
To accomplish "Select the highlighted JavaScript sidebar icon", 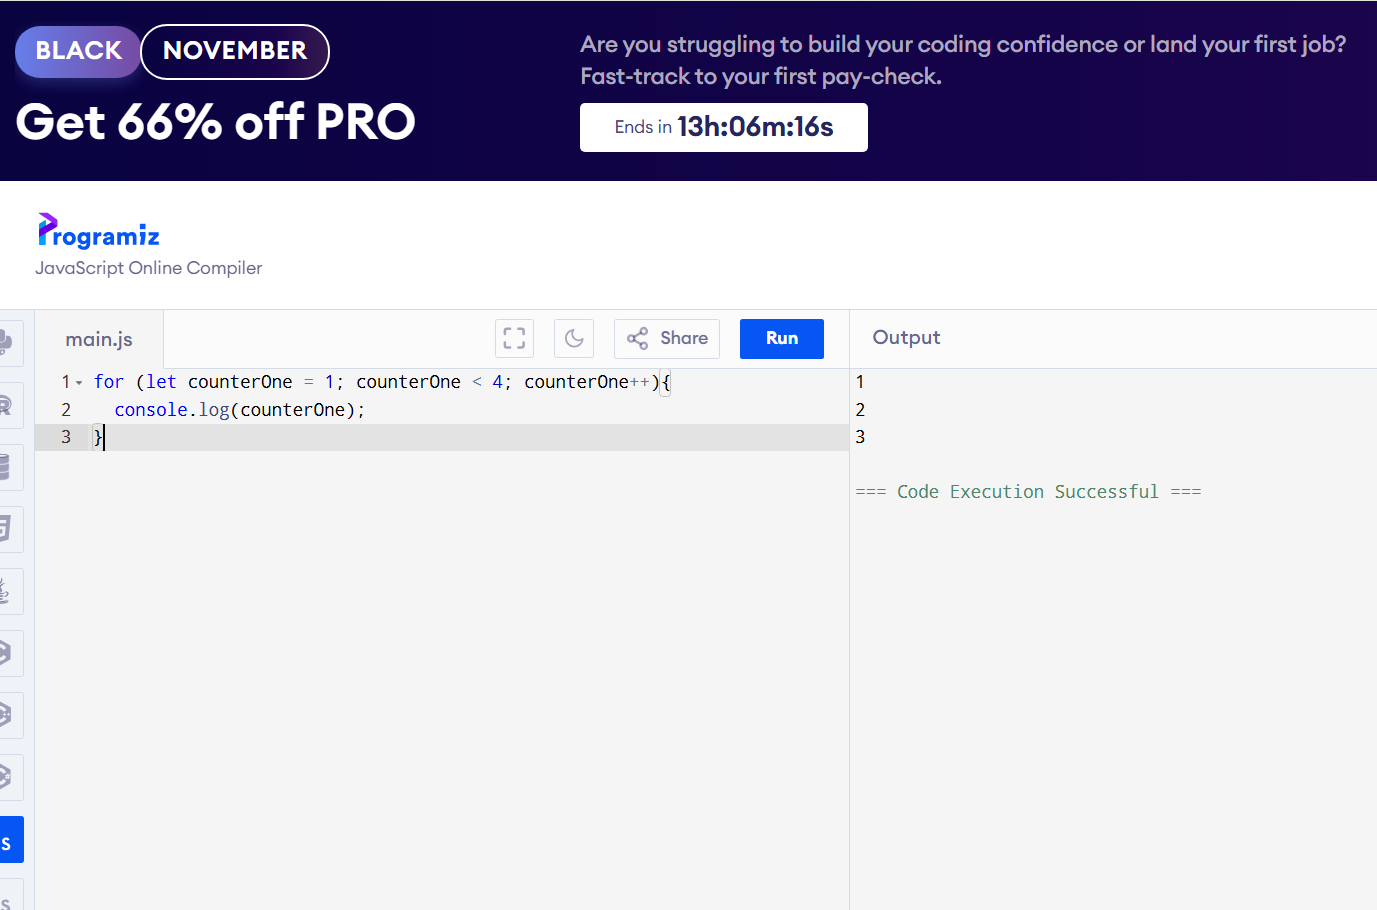I will tap(10, 840).
